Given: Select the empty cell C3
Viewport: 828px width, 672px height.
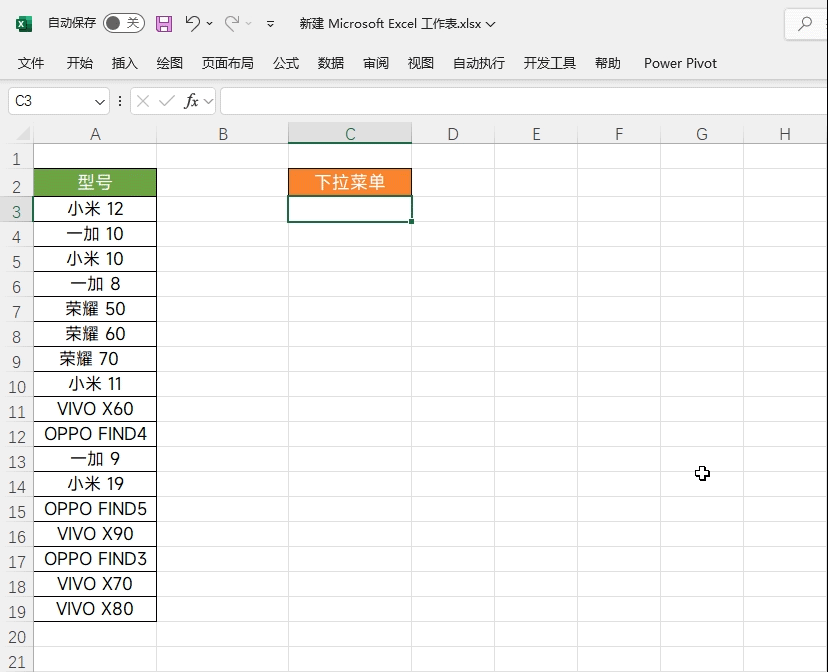Looking at the screenshot, I should [350, 209].
